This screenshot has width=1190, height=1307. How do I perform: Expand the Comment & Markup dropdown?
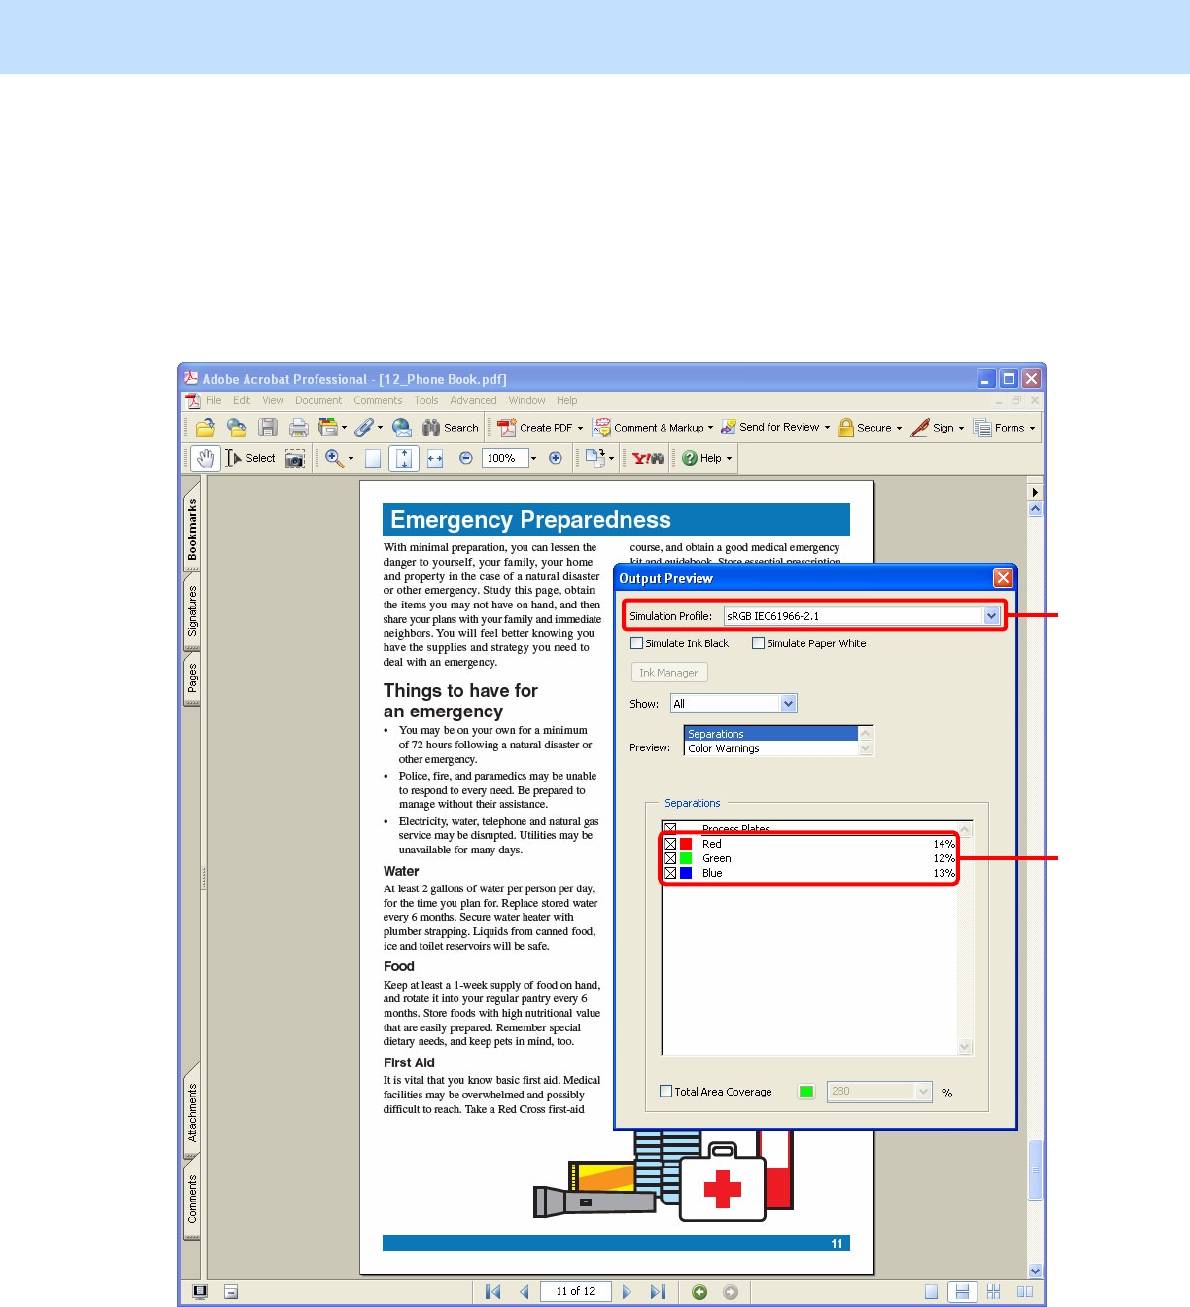[710, 428]
